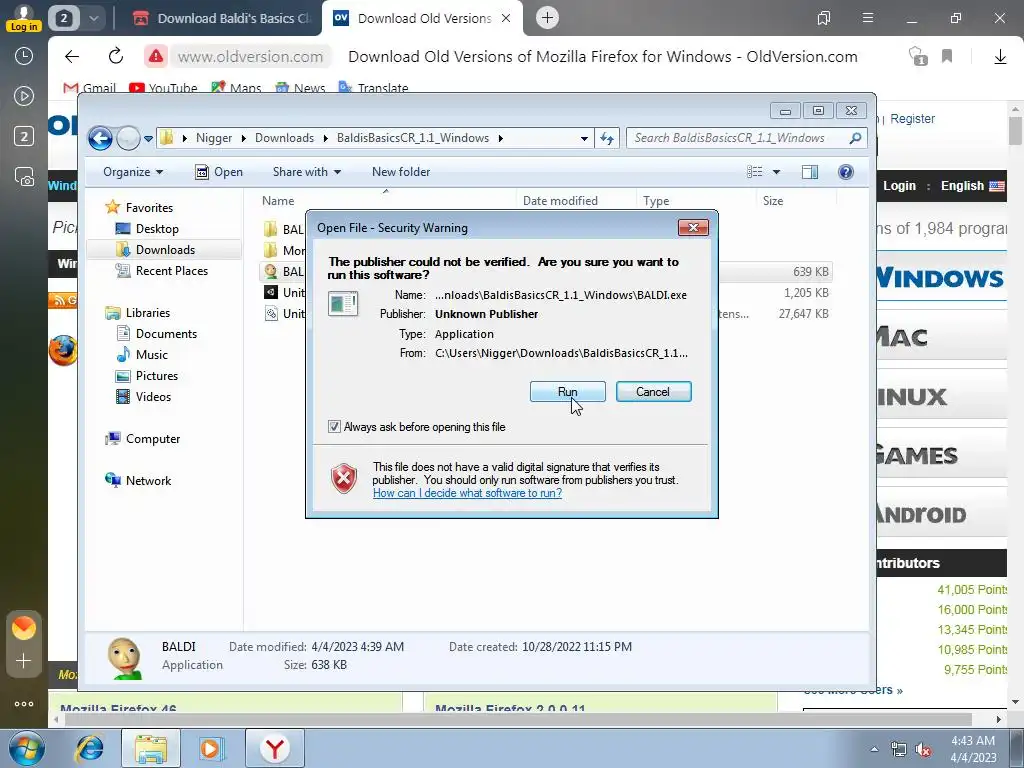Screen dimensions: 1024x768
Task: Open the Register link on the webpage
Action: [912, 119]
